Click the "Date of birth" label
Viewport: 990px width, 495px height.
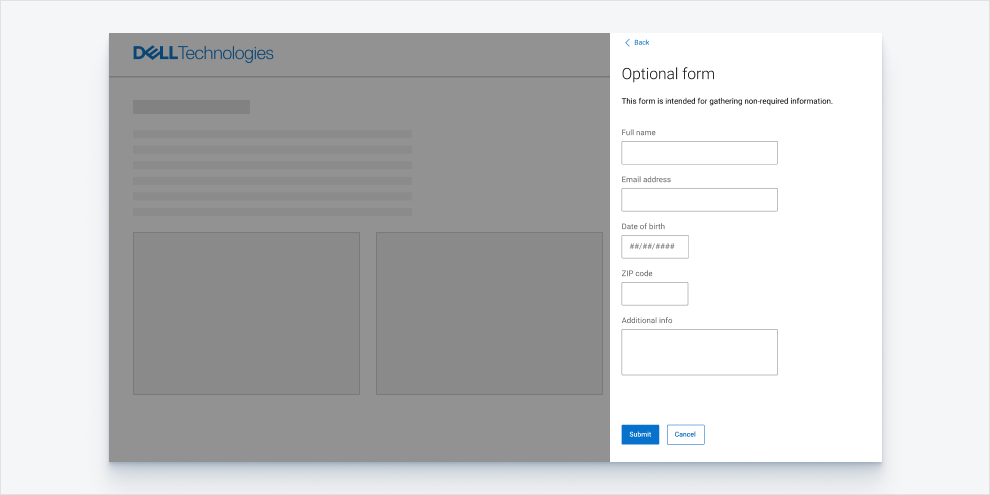pyautogui.click(x=643, y=227)
